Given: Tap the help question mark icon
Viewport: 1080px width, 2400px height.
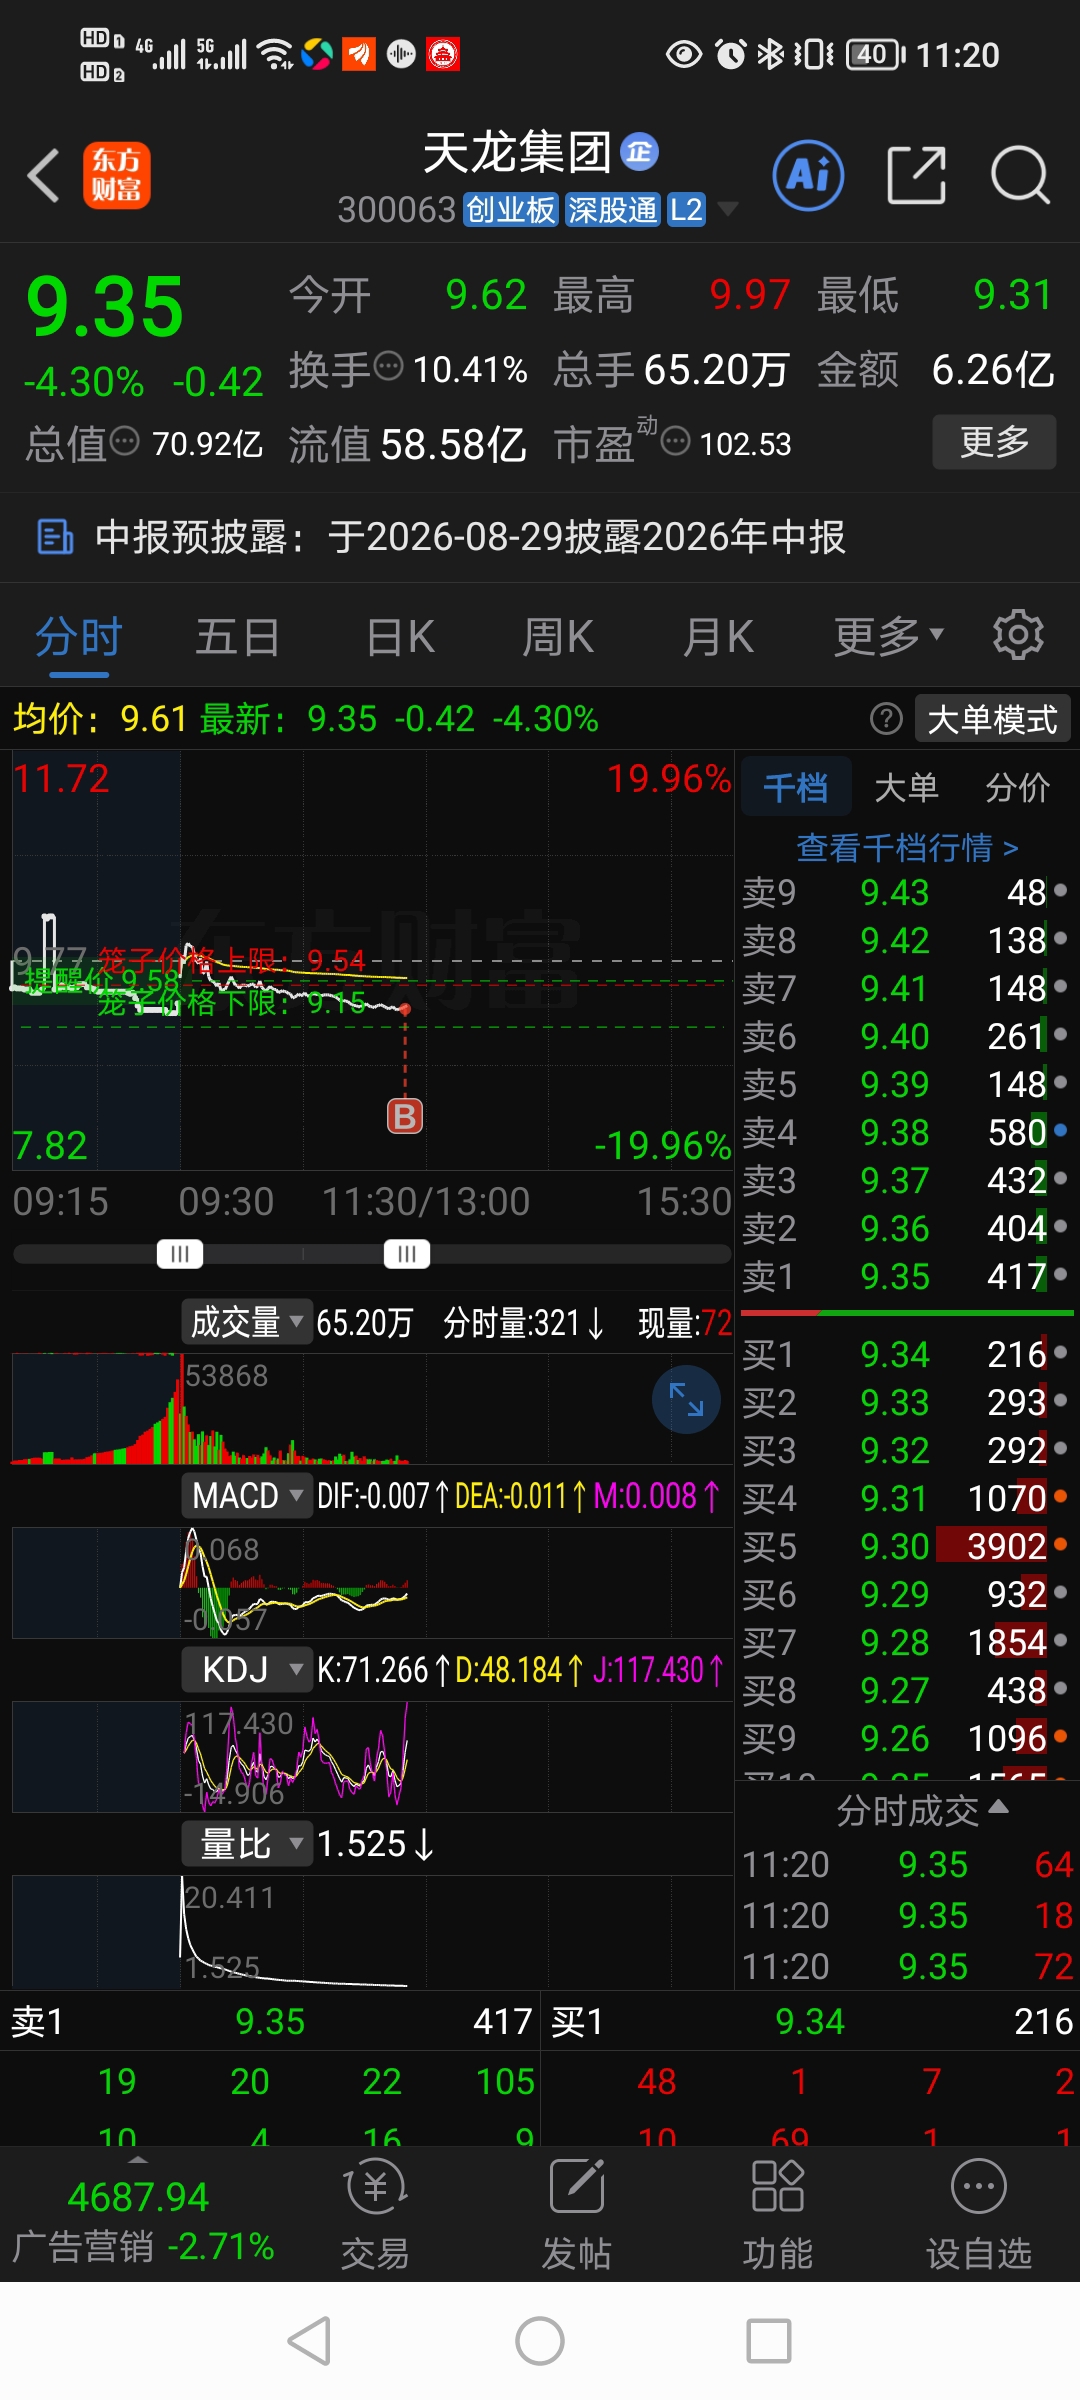Looking at the screenshot, I should [x=886, y=718].
